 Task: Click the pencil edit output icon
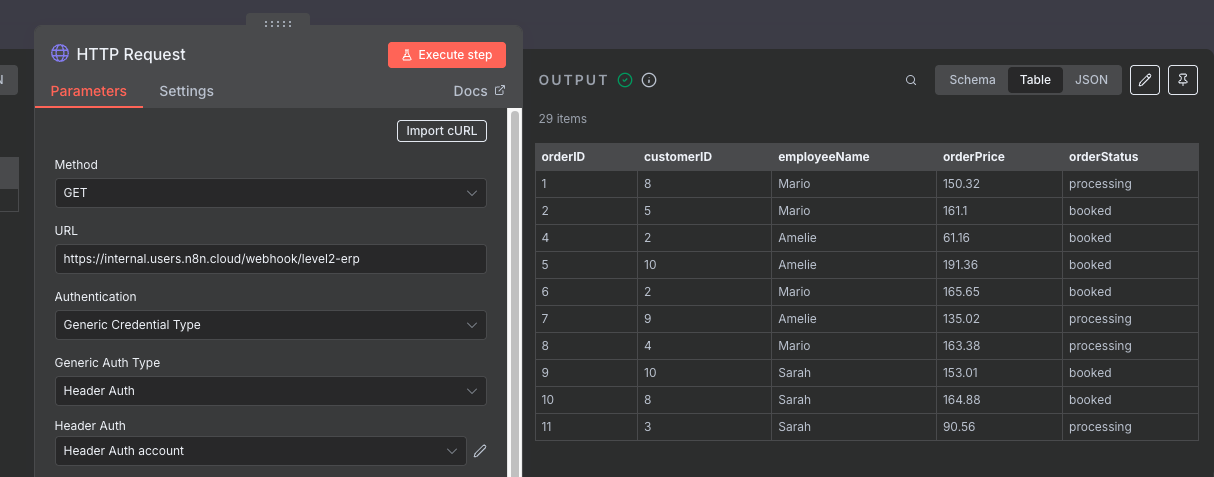click(x=1145, y=80)
